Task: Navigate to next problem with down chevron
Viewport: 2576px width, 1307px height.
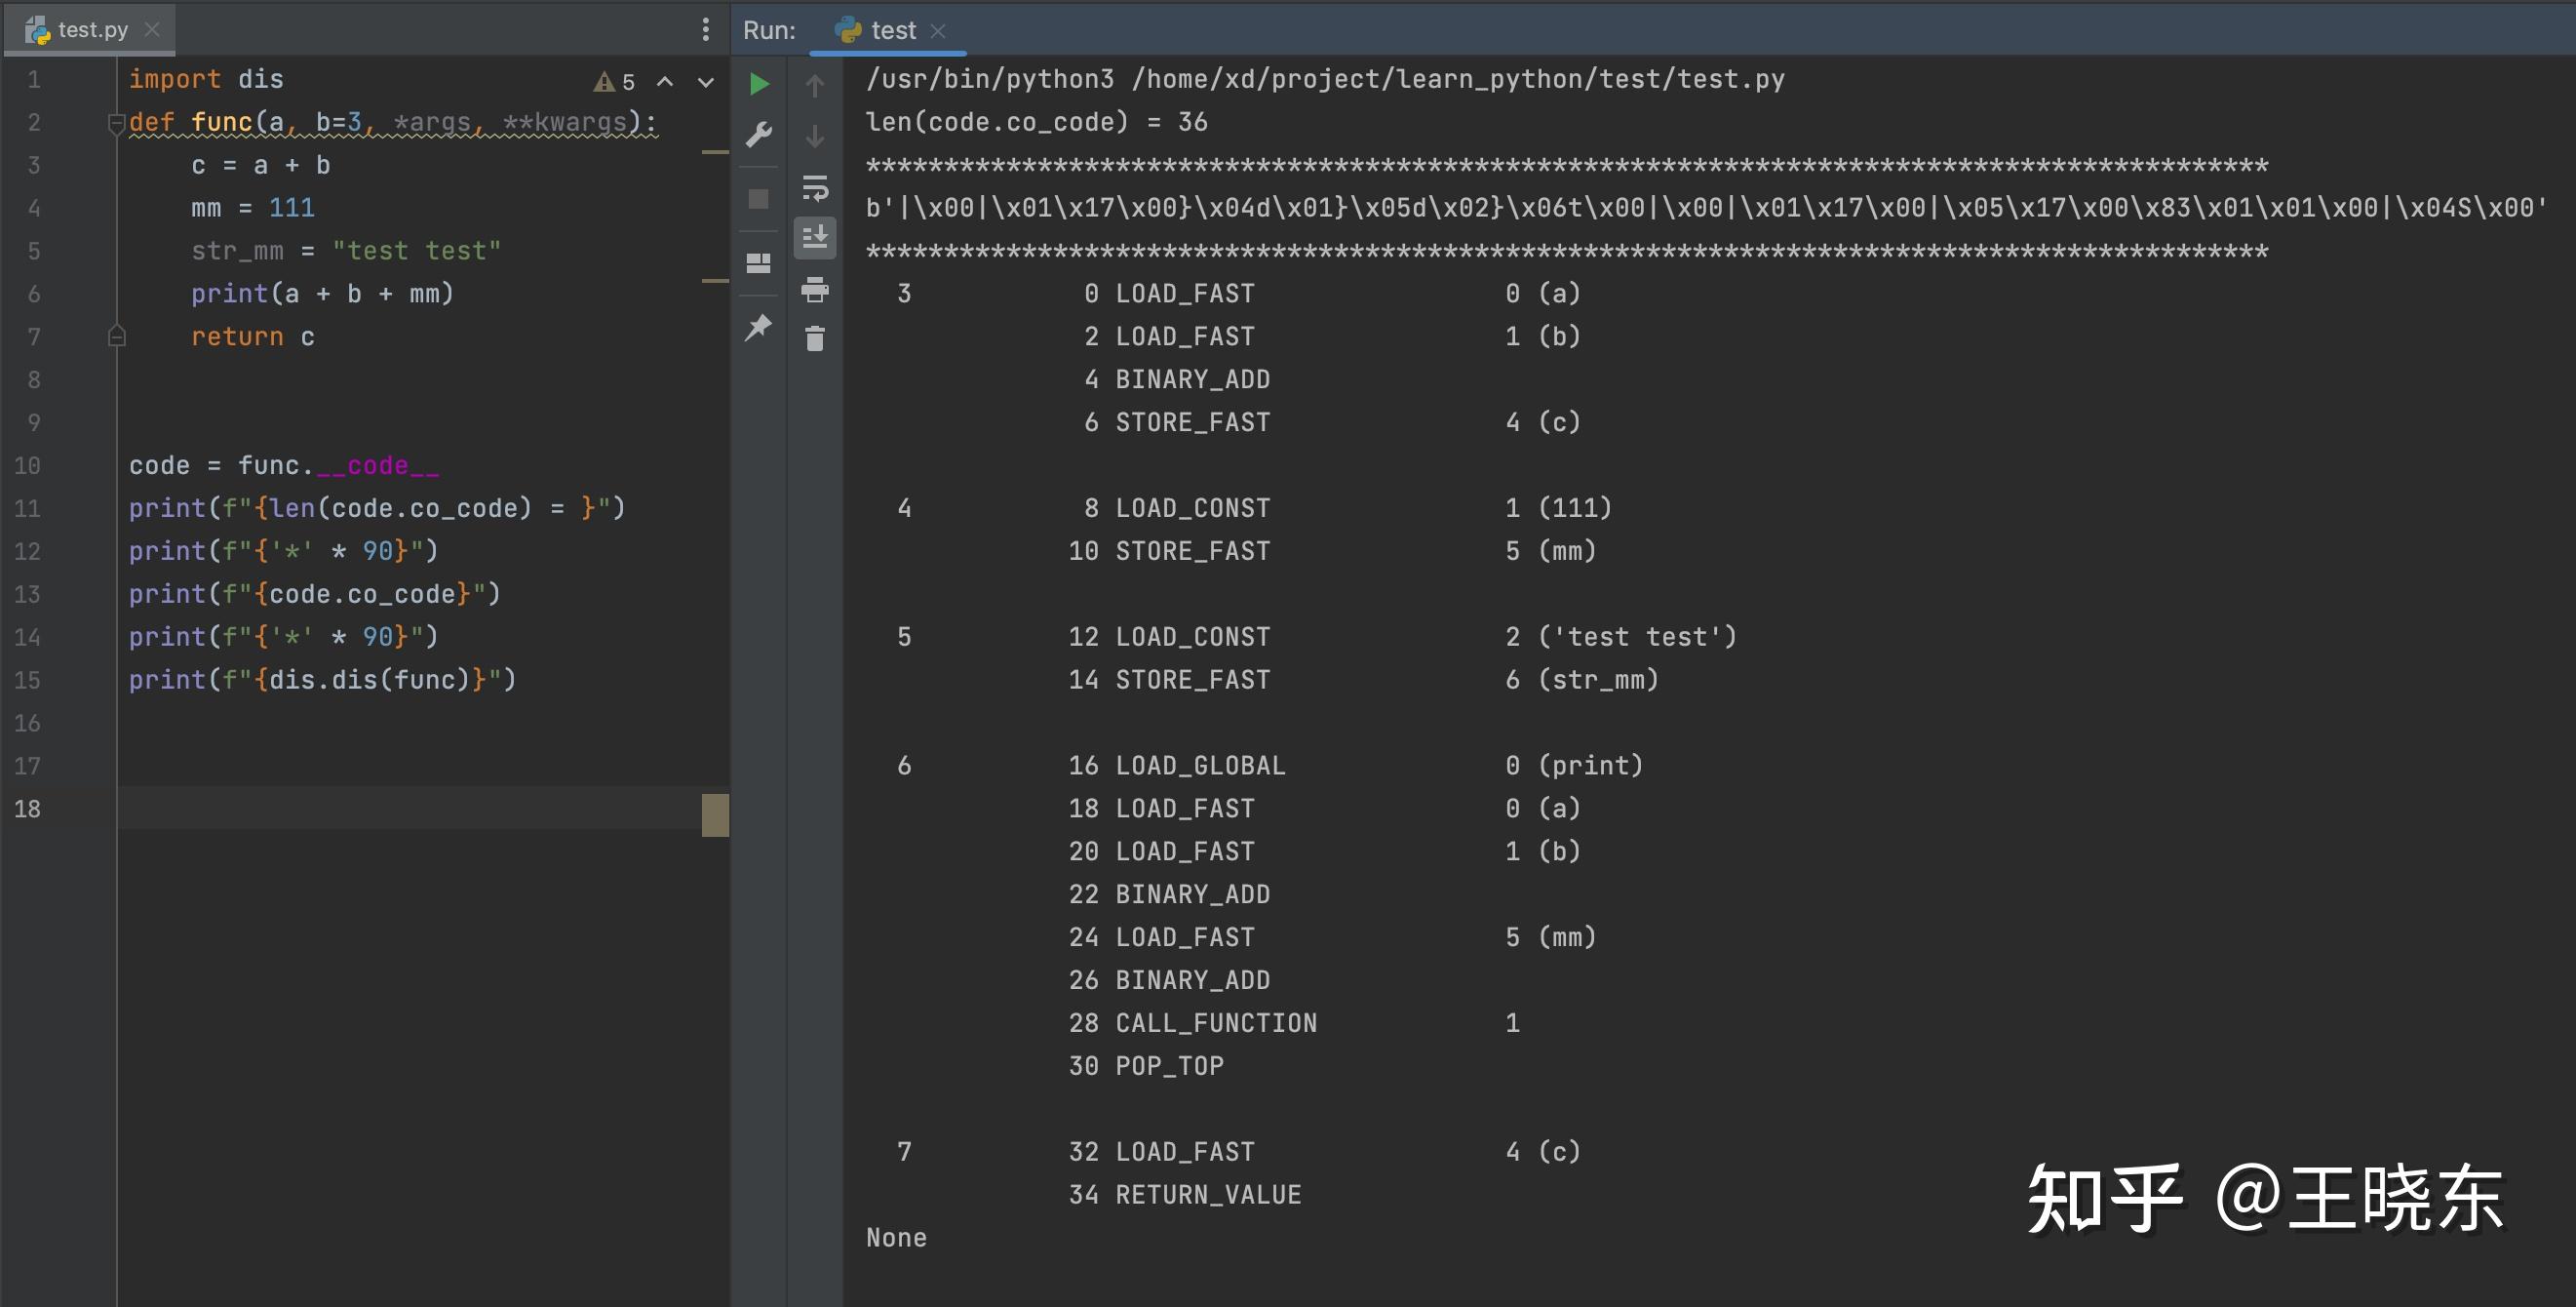Action: click(x=705, y=82)
